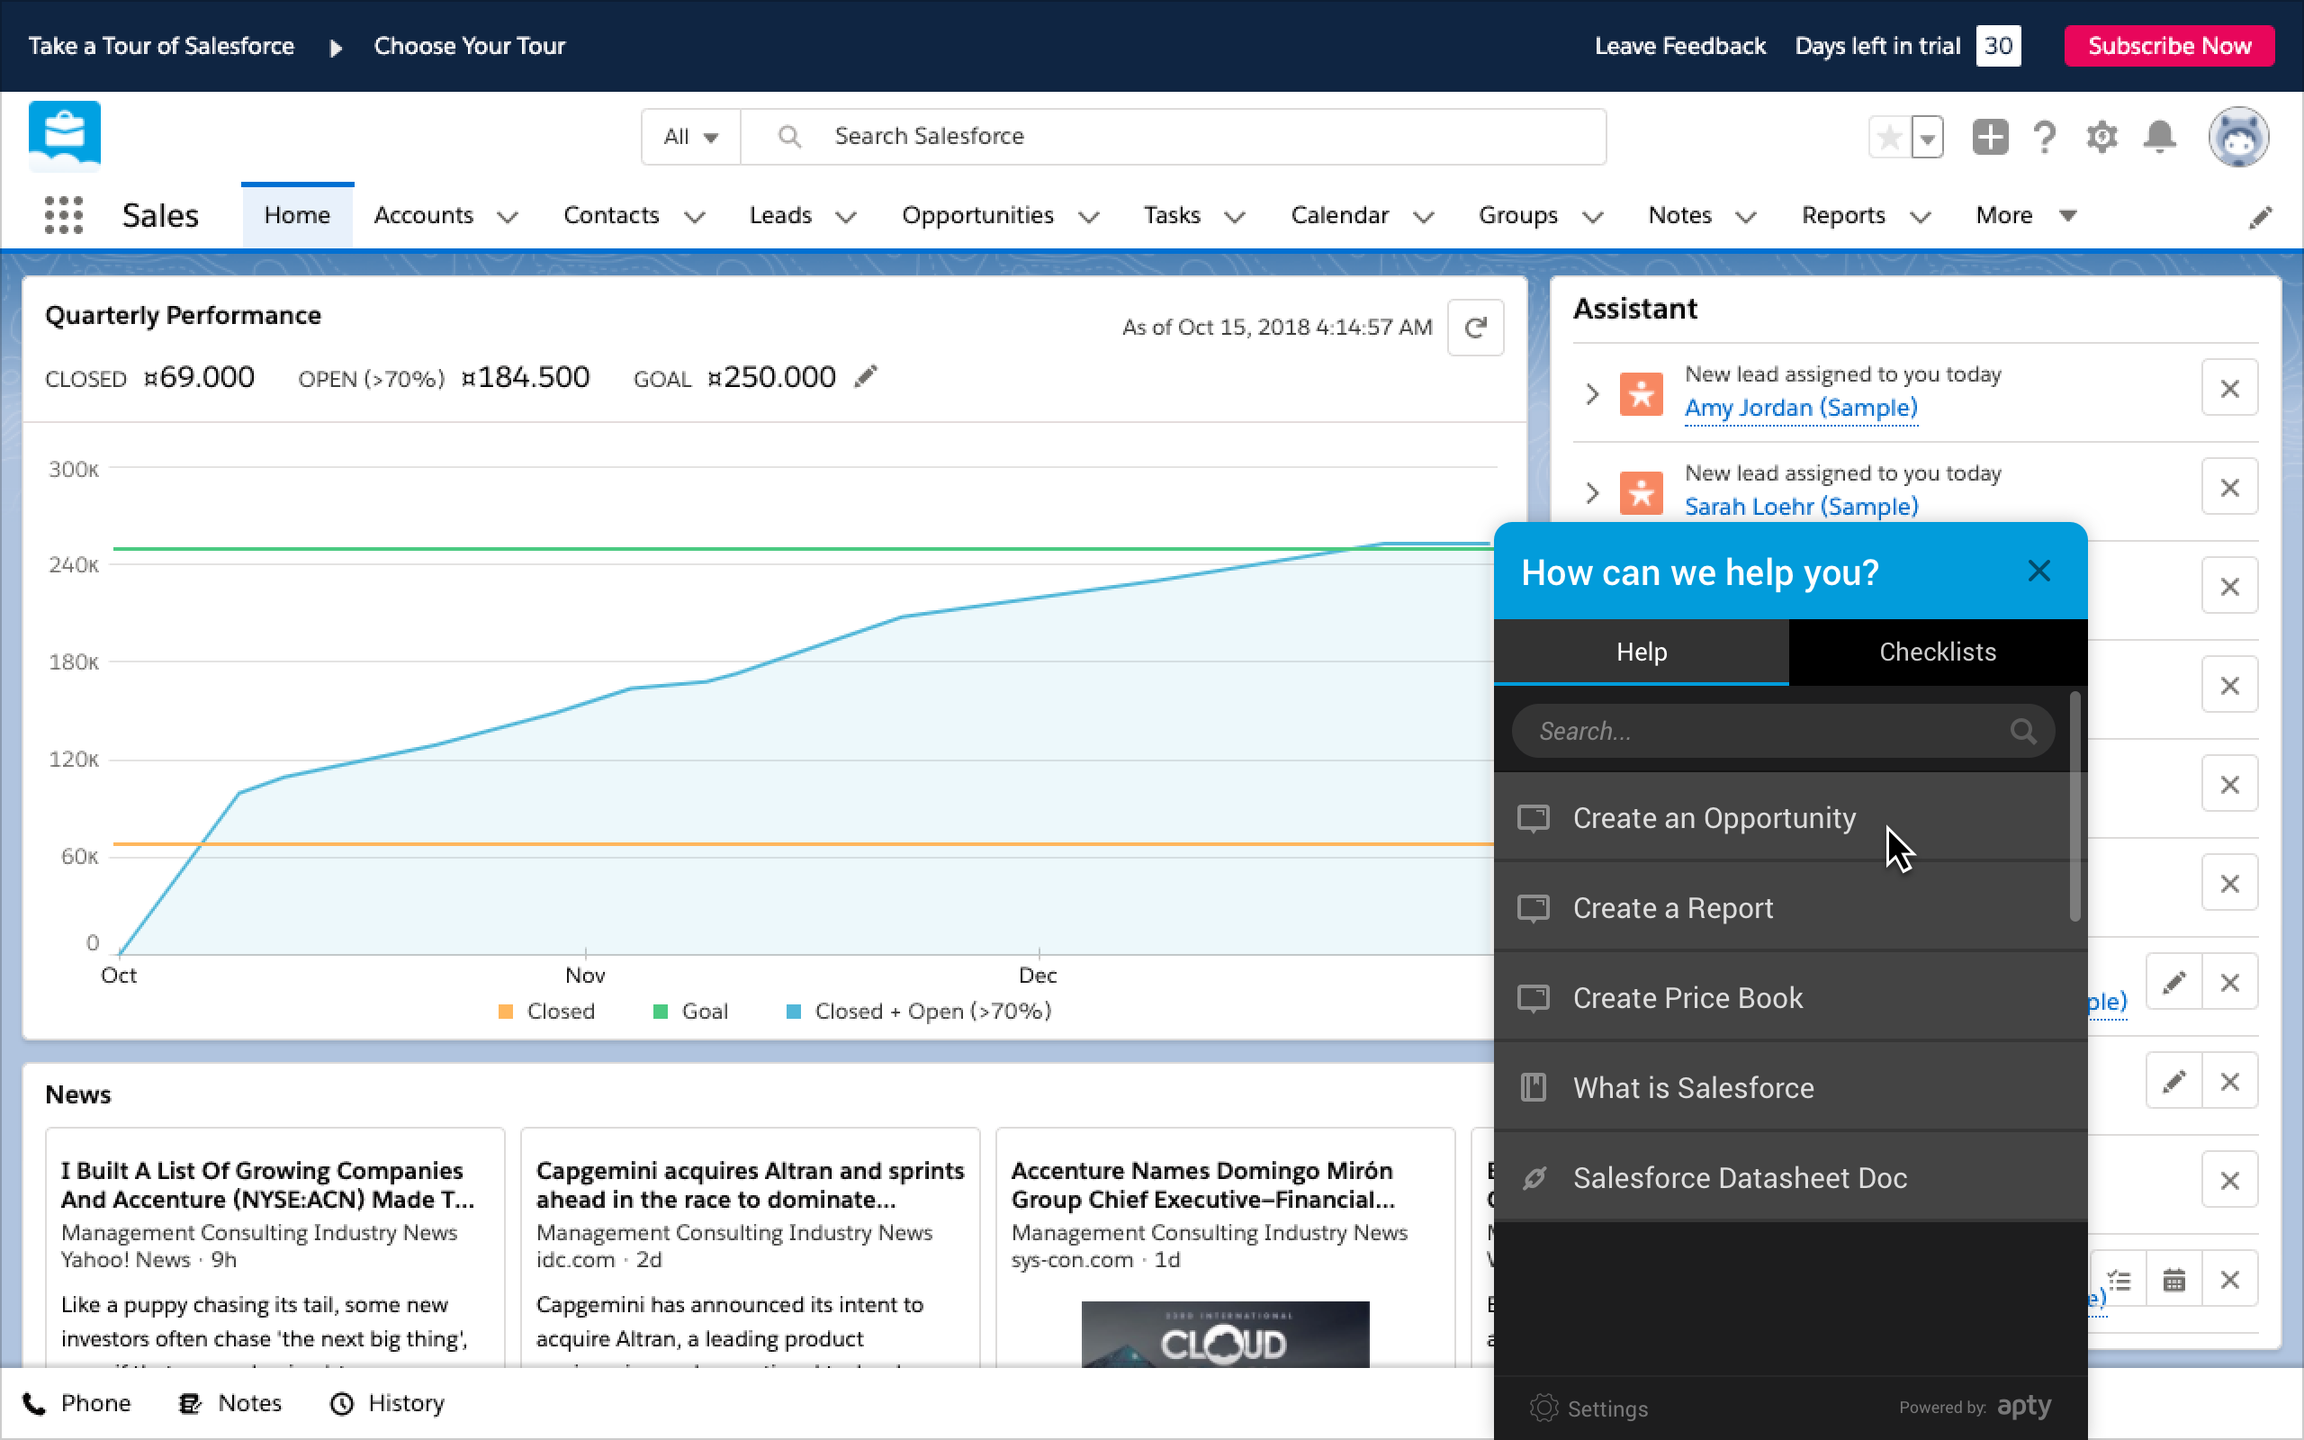Screen dimensions: 2304x1440
Task: Refresh the Quarterly Performance chart
Action: (1475, 328)
